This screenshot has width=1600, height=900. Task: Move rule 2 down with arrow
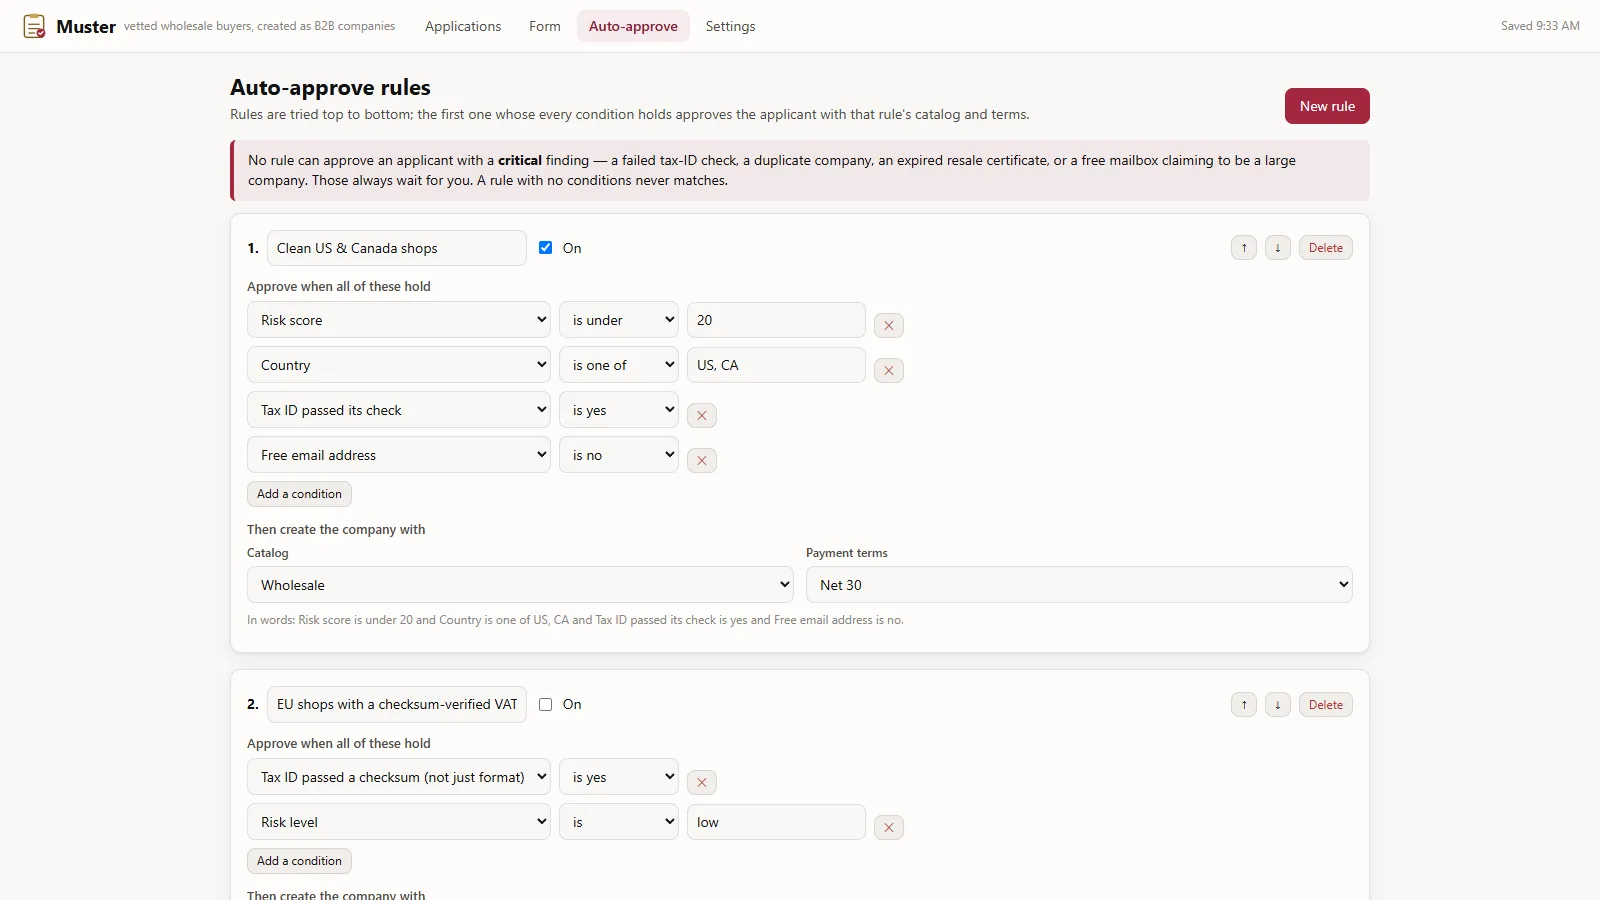coord(1278,705)
